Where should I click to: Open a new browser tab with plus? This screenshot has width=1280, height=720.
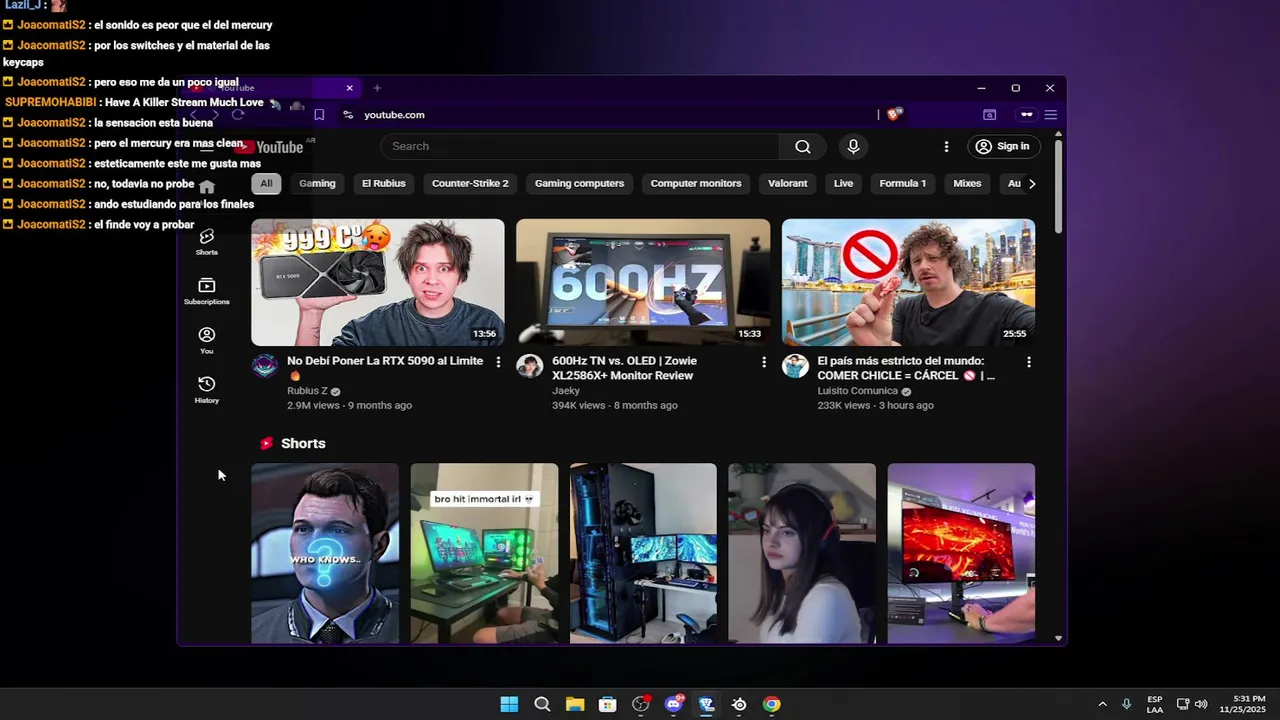pyautogui.click(x=377, y=88)
